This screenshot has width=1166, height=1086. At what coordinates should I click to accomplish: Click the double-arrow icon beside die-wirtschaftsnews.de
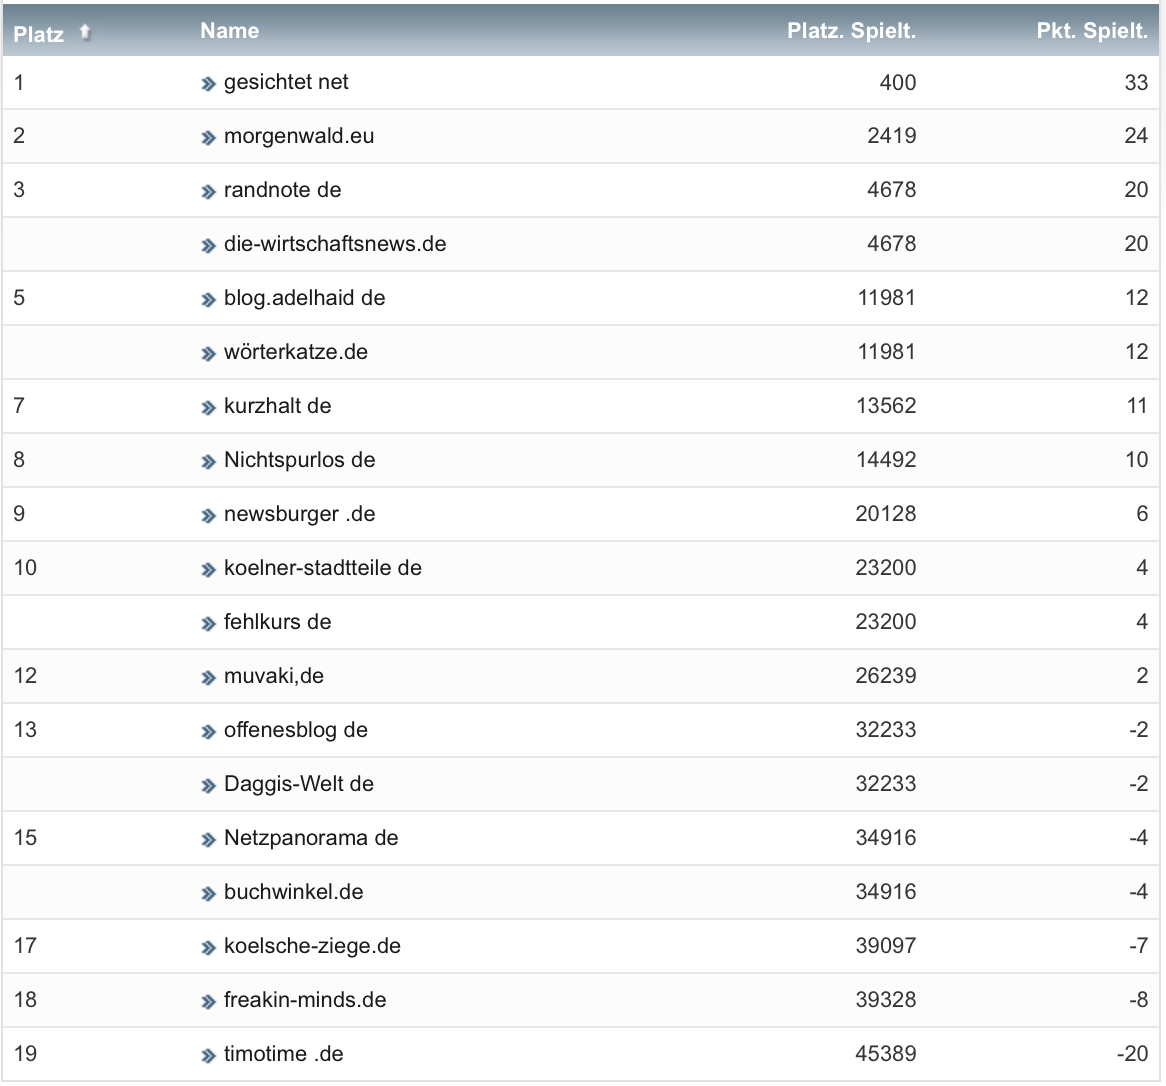coord(208,245)
